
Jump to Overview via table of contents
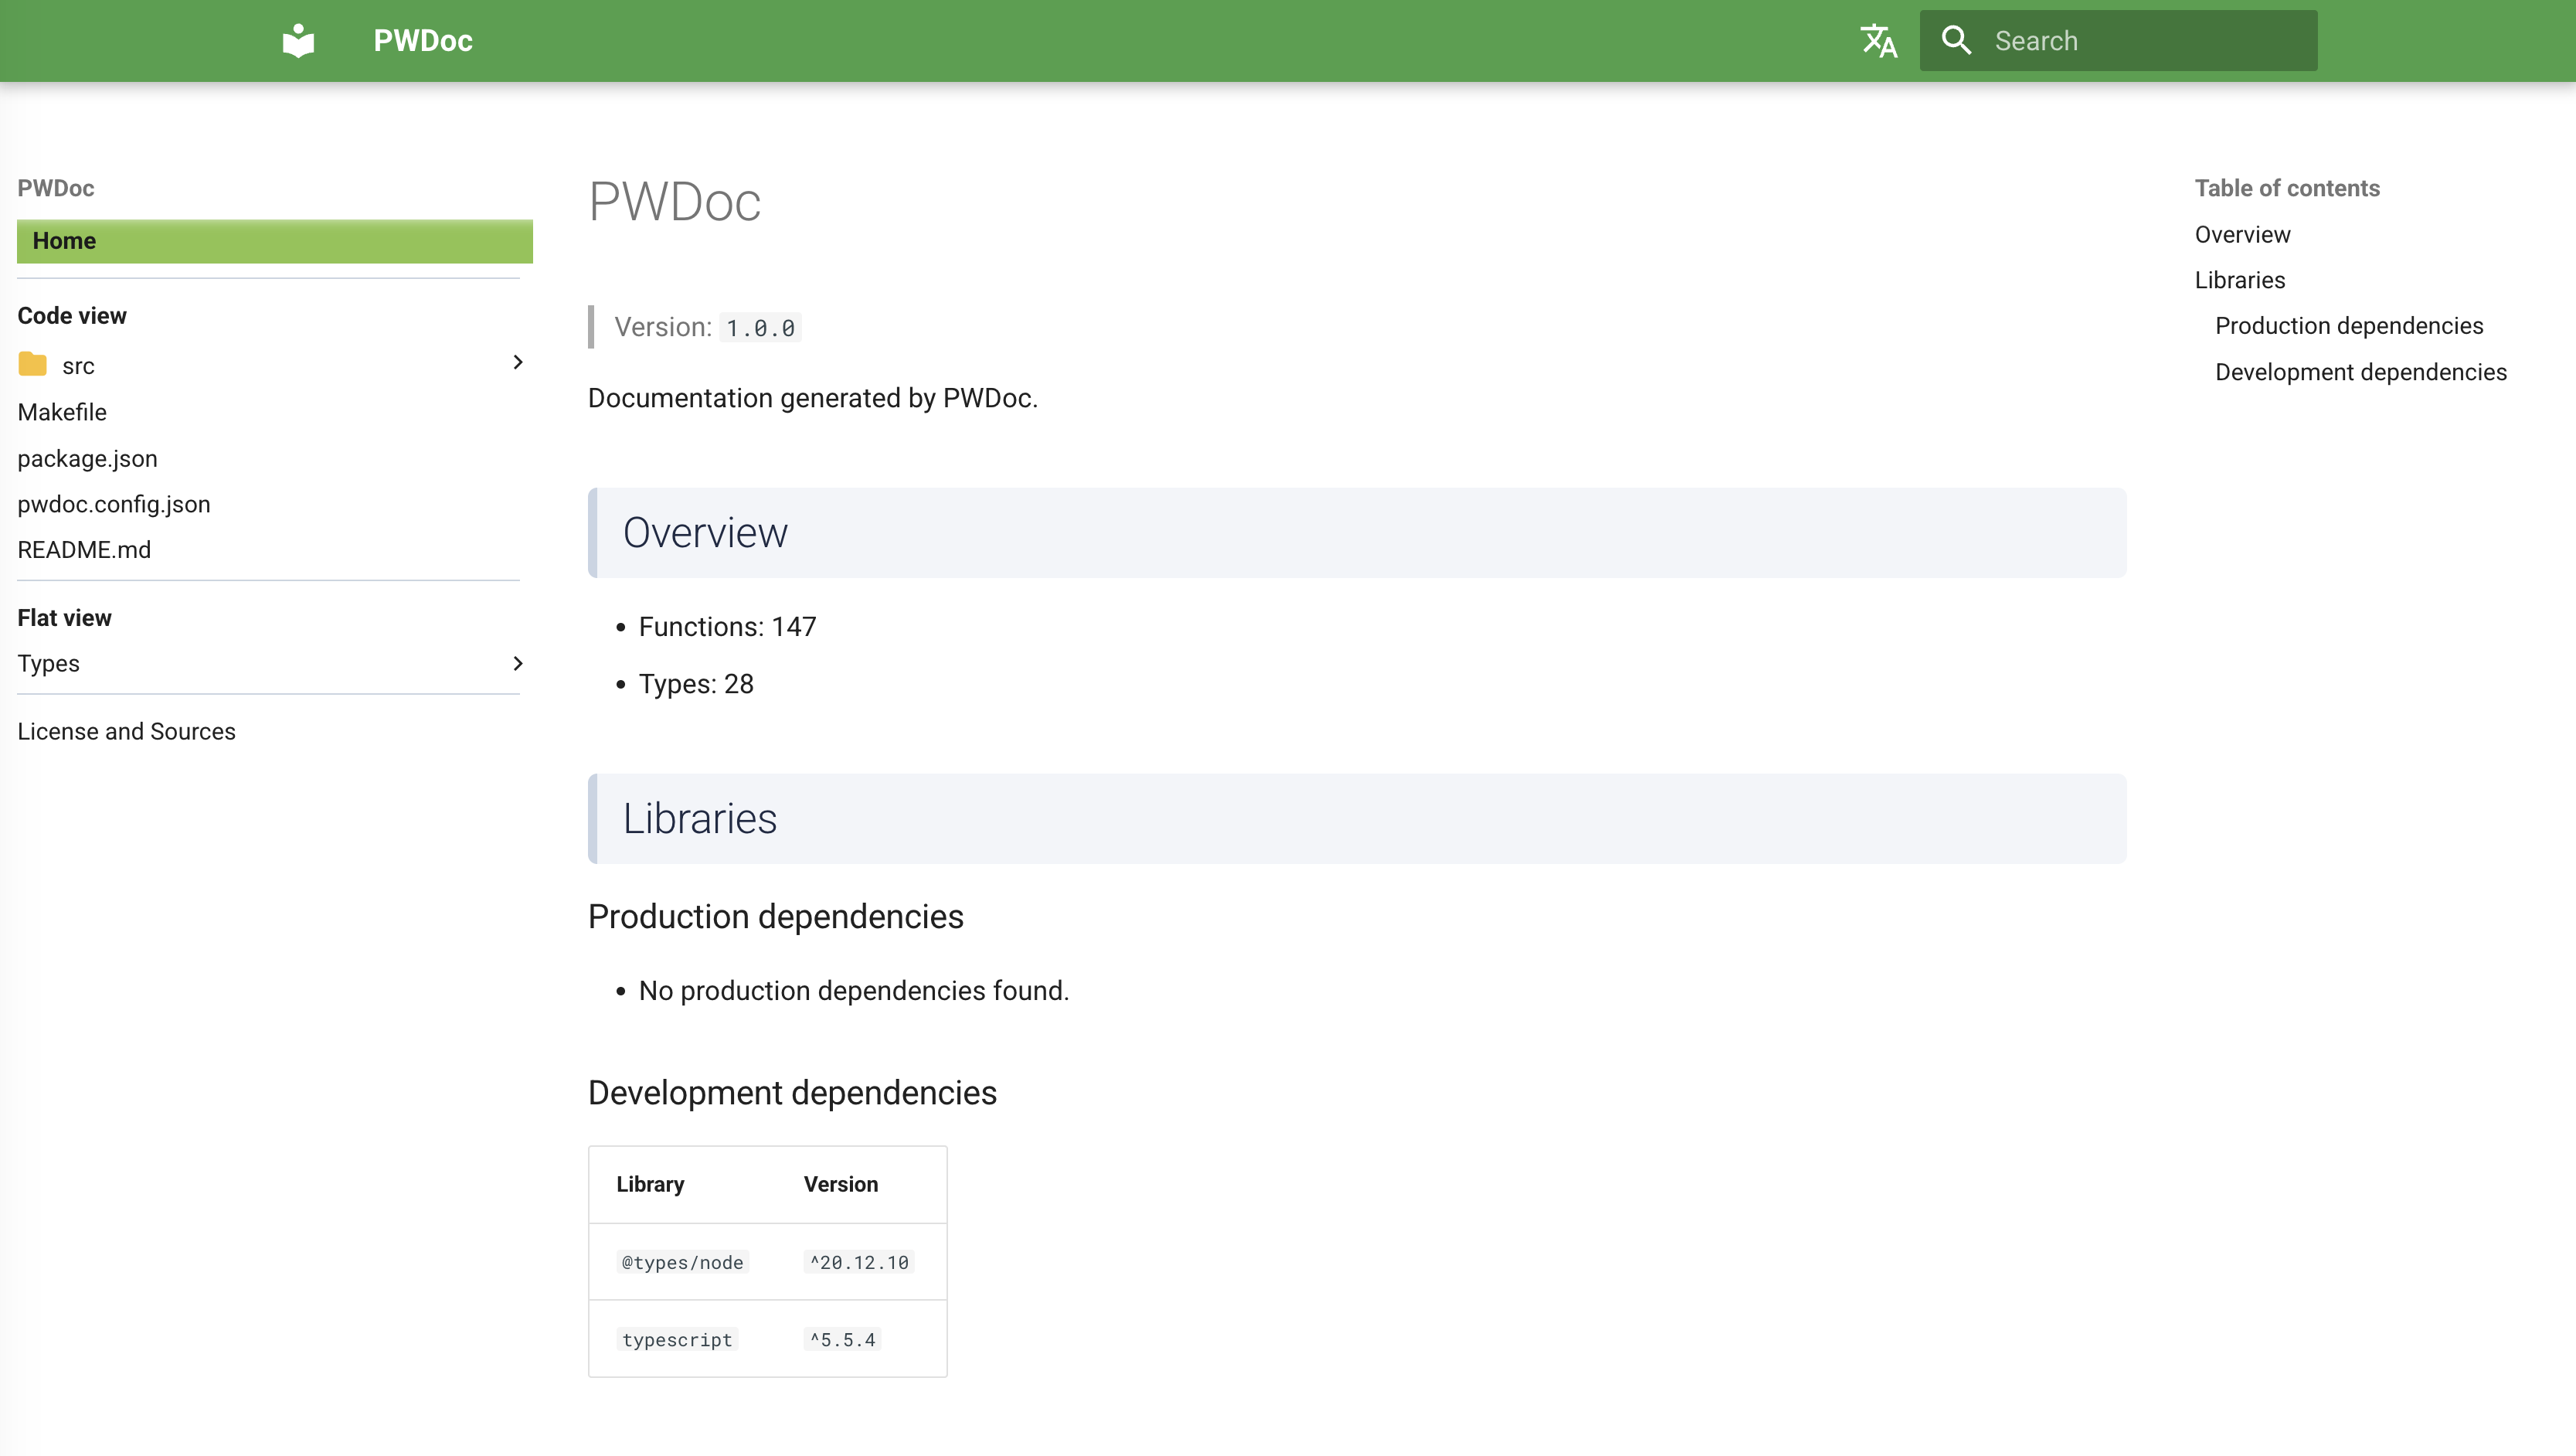2242,234
